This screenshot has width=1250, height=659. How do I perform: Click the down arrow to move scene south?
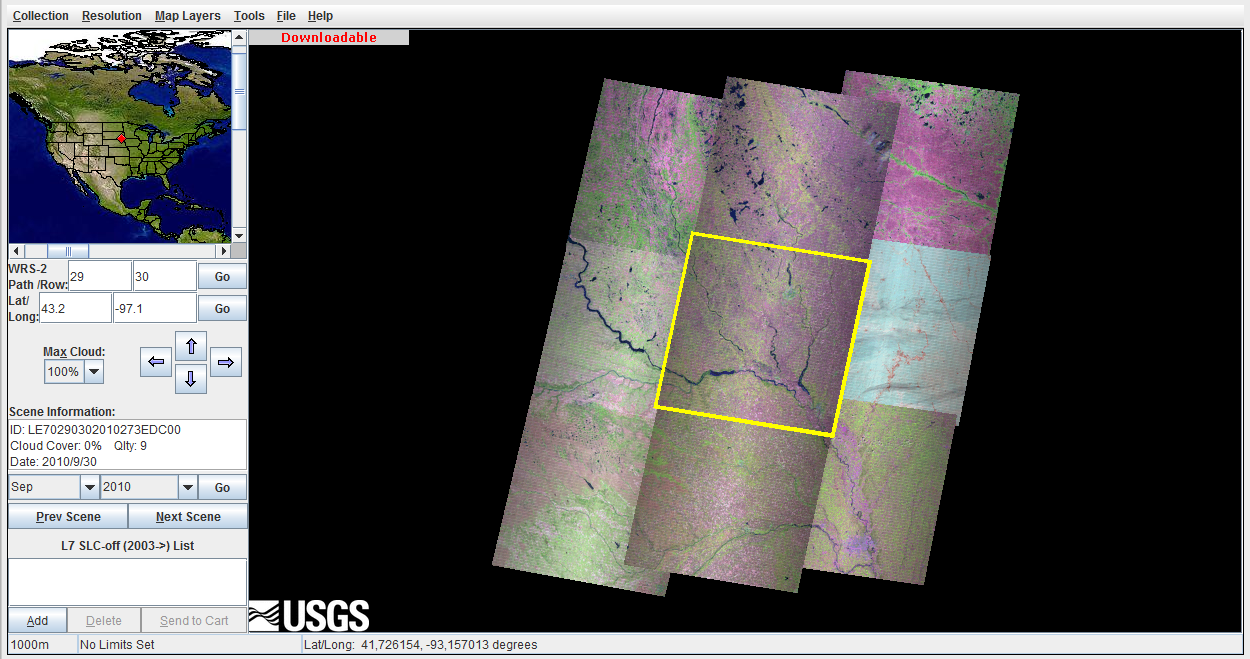pos(190,378)
